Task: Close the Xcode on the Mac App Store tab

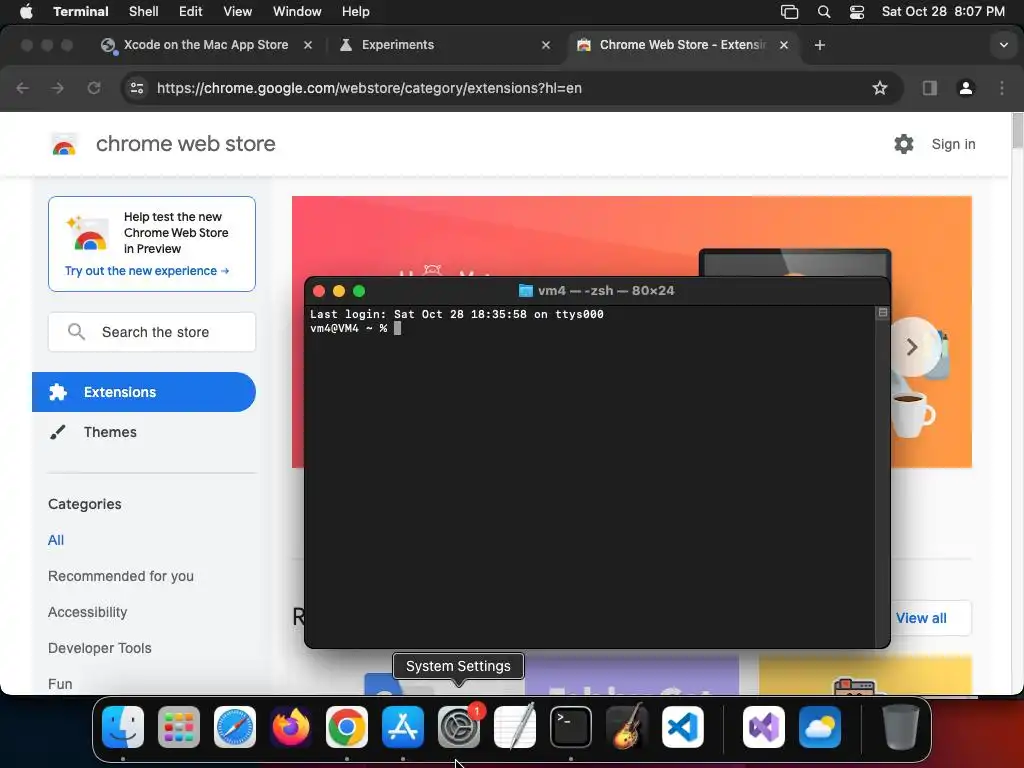Action: tap(308, 45)
